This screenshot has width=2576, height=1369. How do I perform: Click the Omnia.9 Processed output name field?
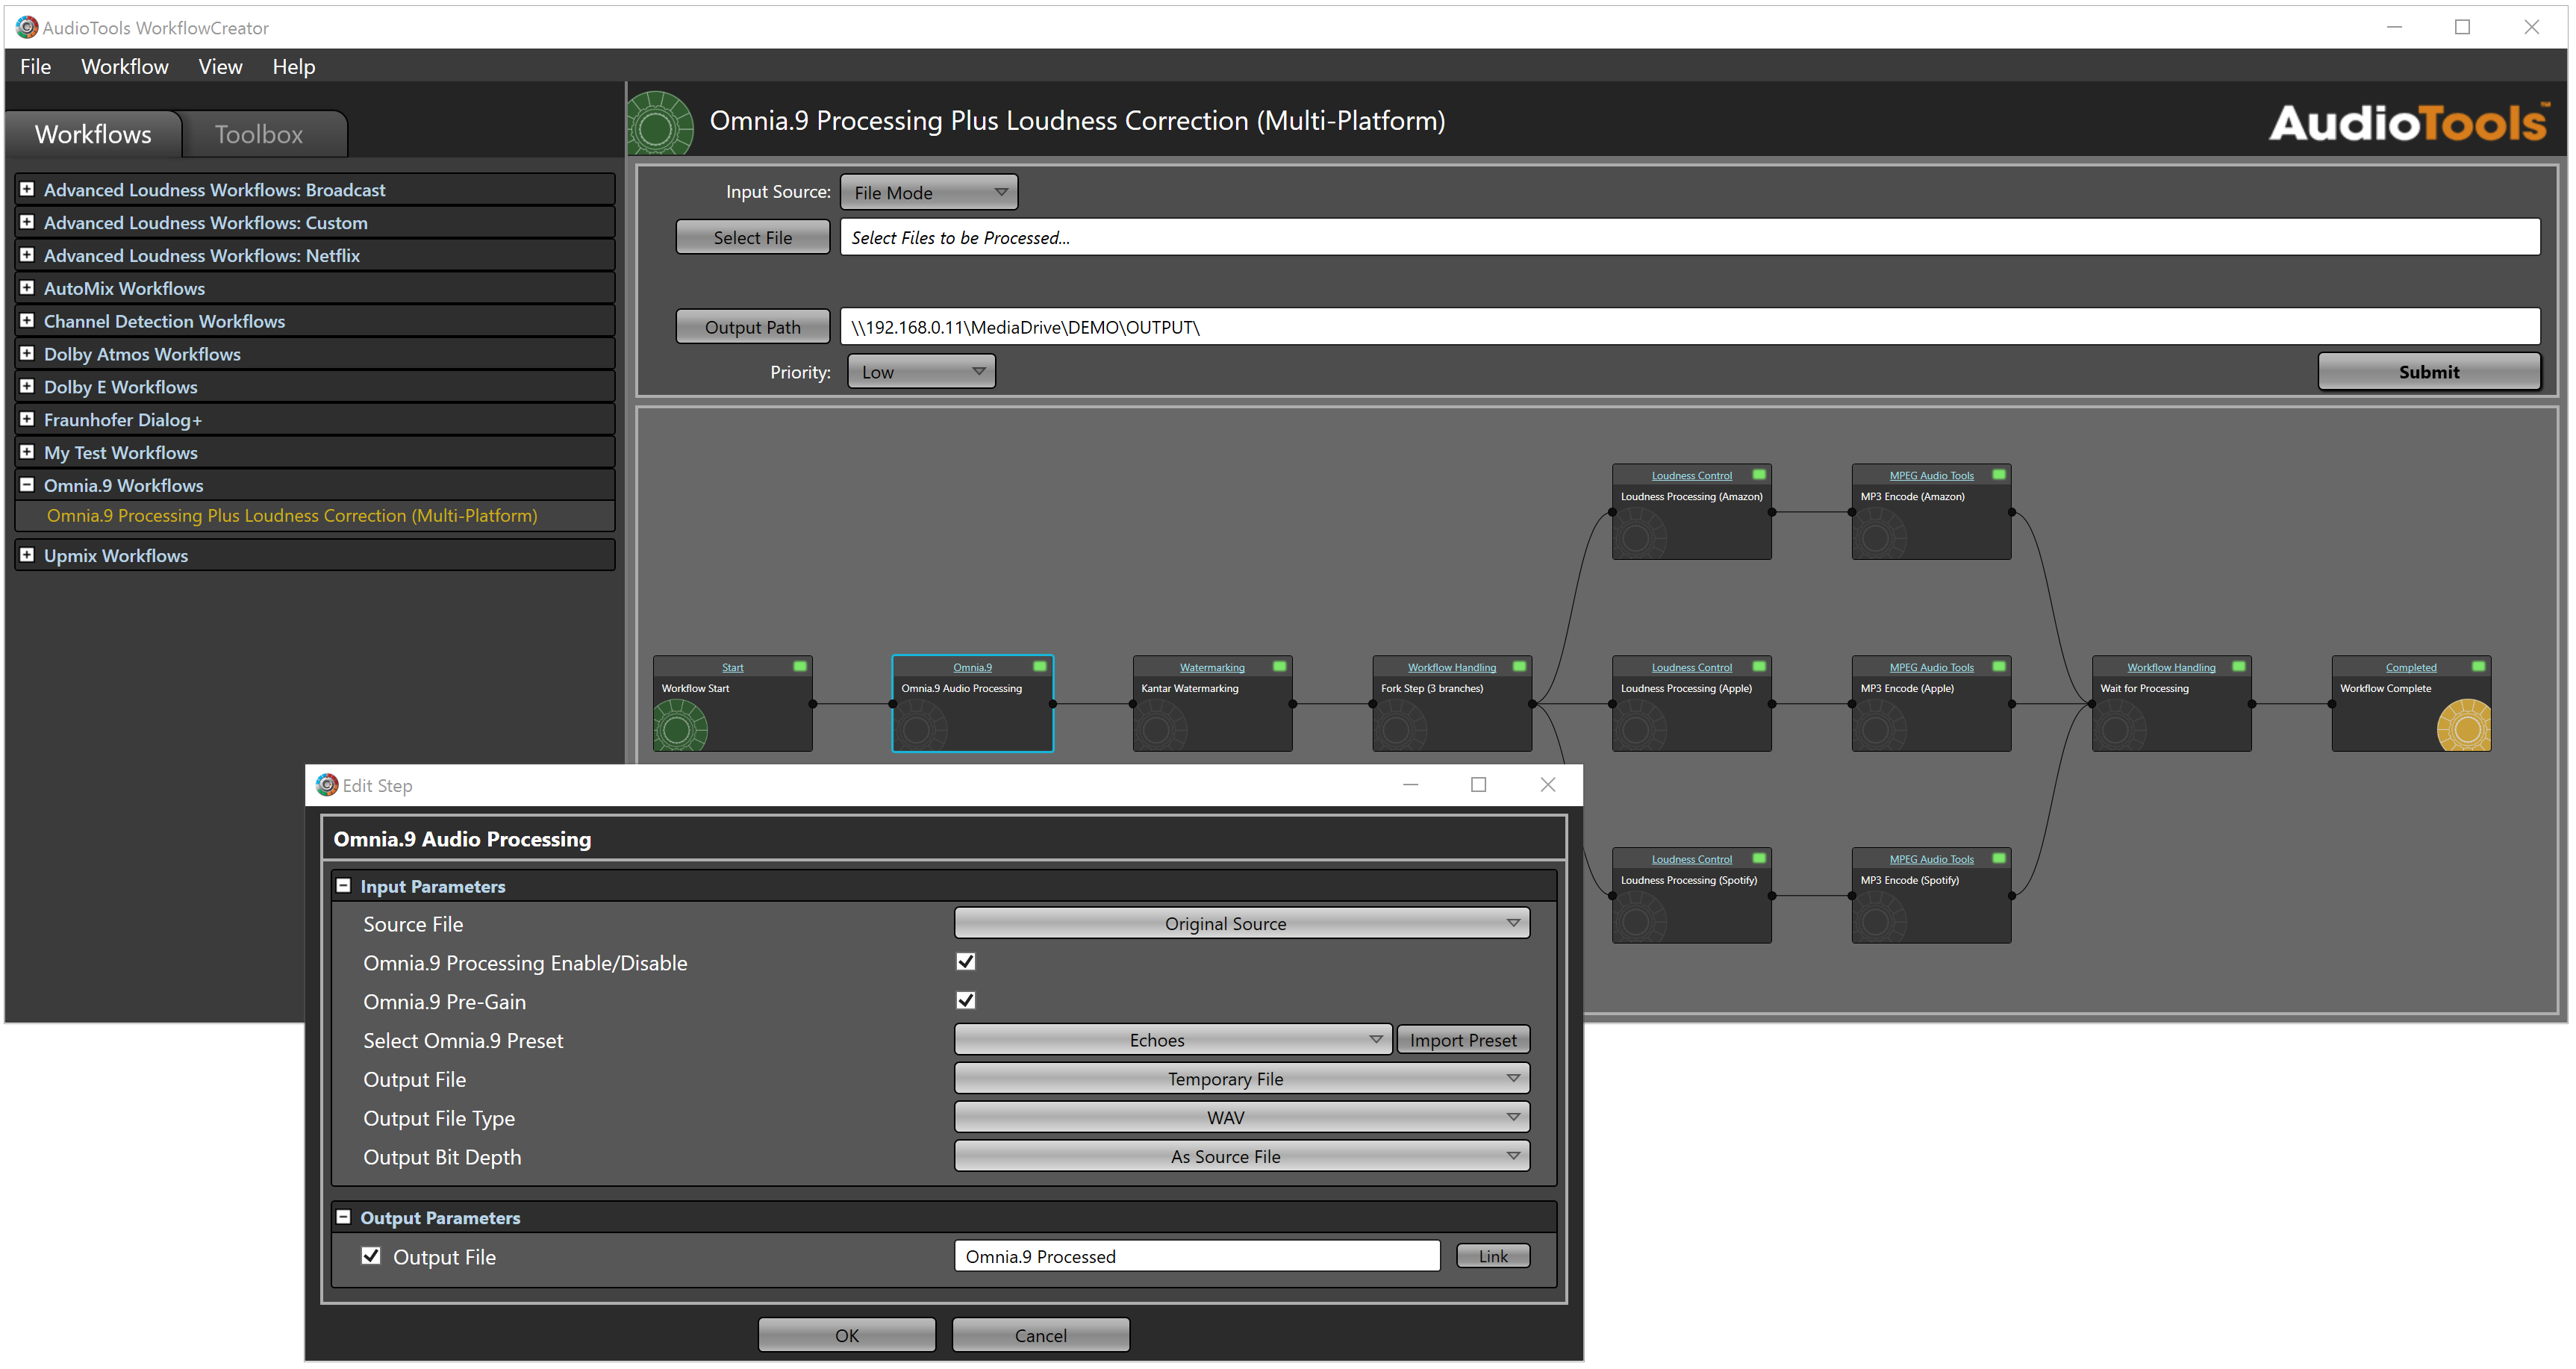tap(1197, 1256)
